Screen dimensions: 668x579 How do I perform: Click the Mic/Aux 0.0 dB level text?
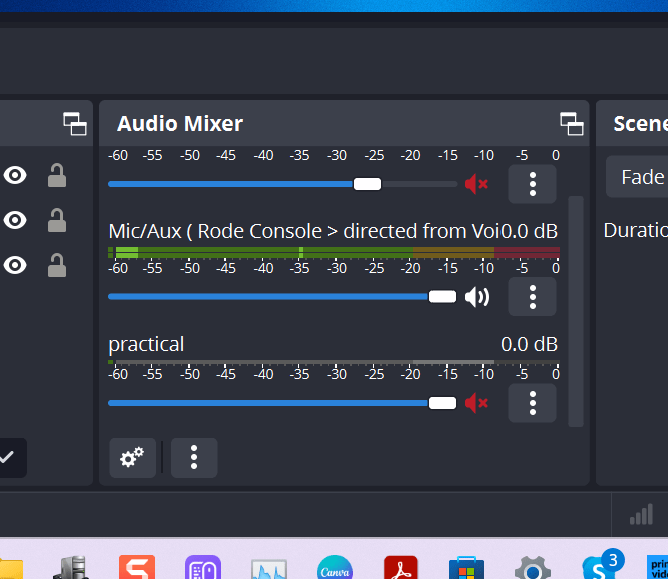[530, 231]
